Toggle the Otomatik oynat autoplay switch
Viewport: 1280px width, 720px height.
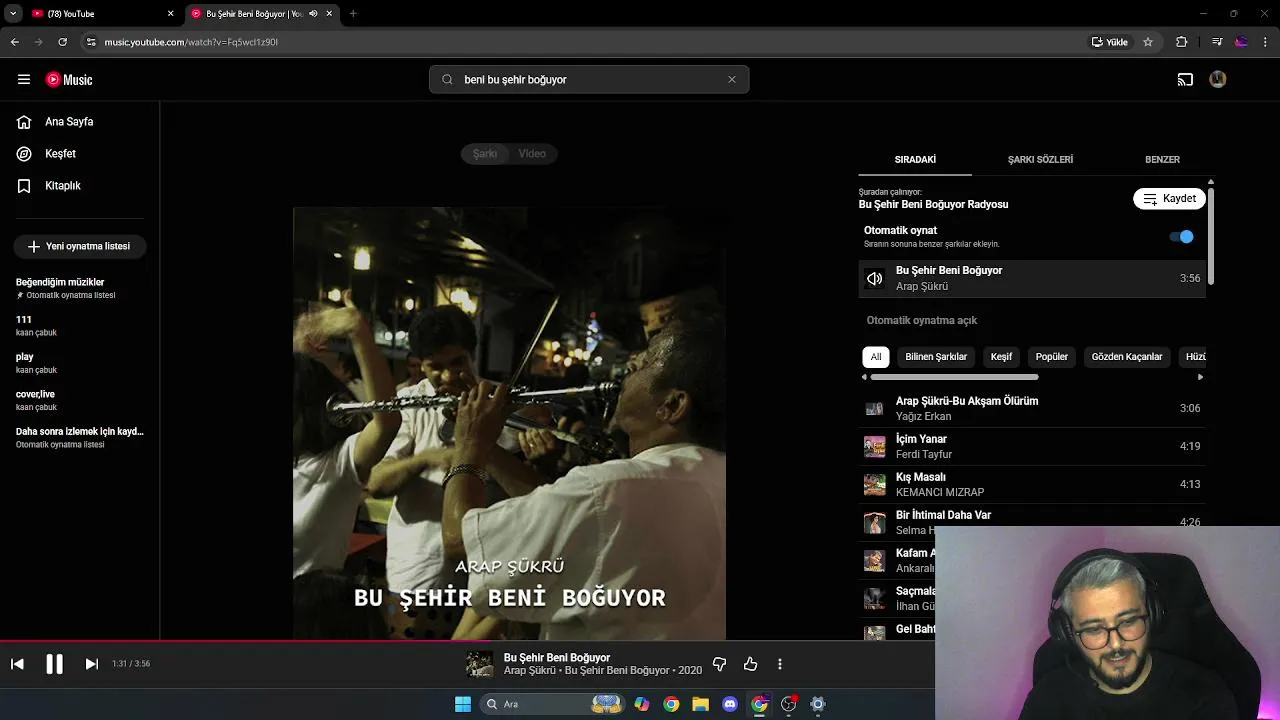[x=1182, y=237]
